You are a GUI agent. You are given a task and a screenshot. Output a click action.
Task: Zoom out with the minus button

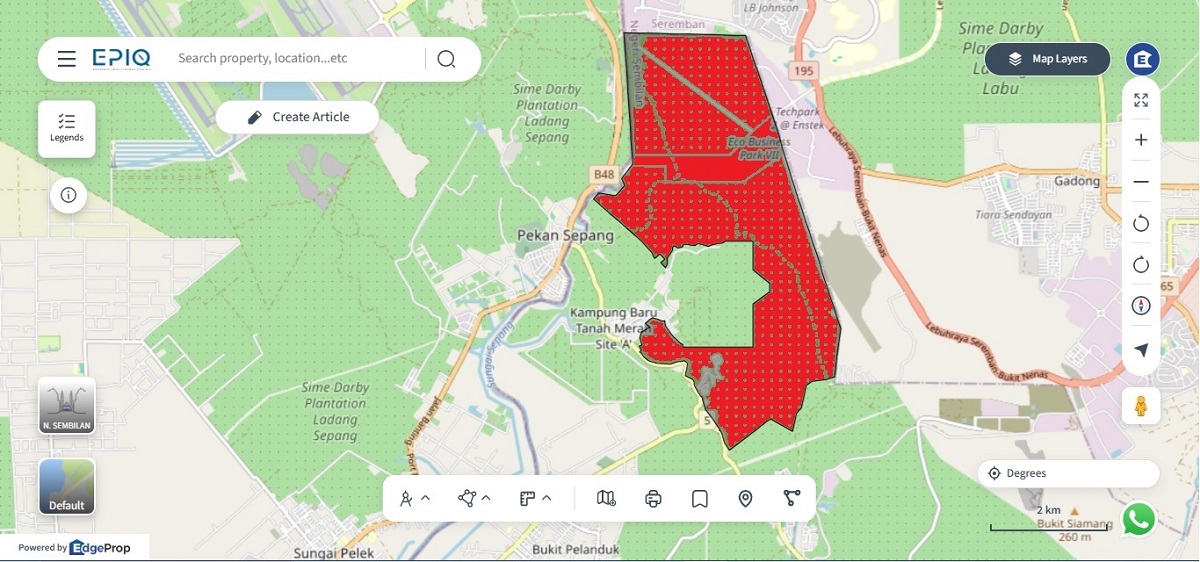(x=1141, y=182)
